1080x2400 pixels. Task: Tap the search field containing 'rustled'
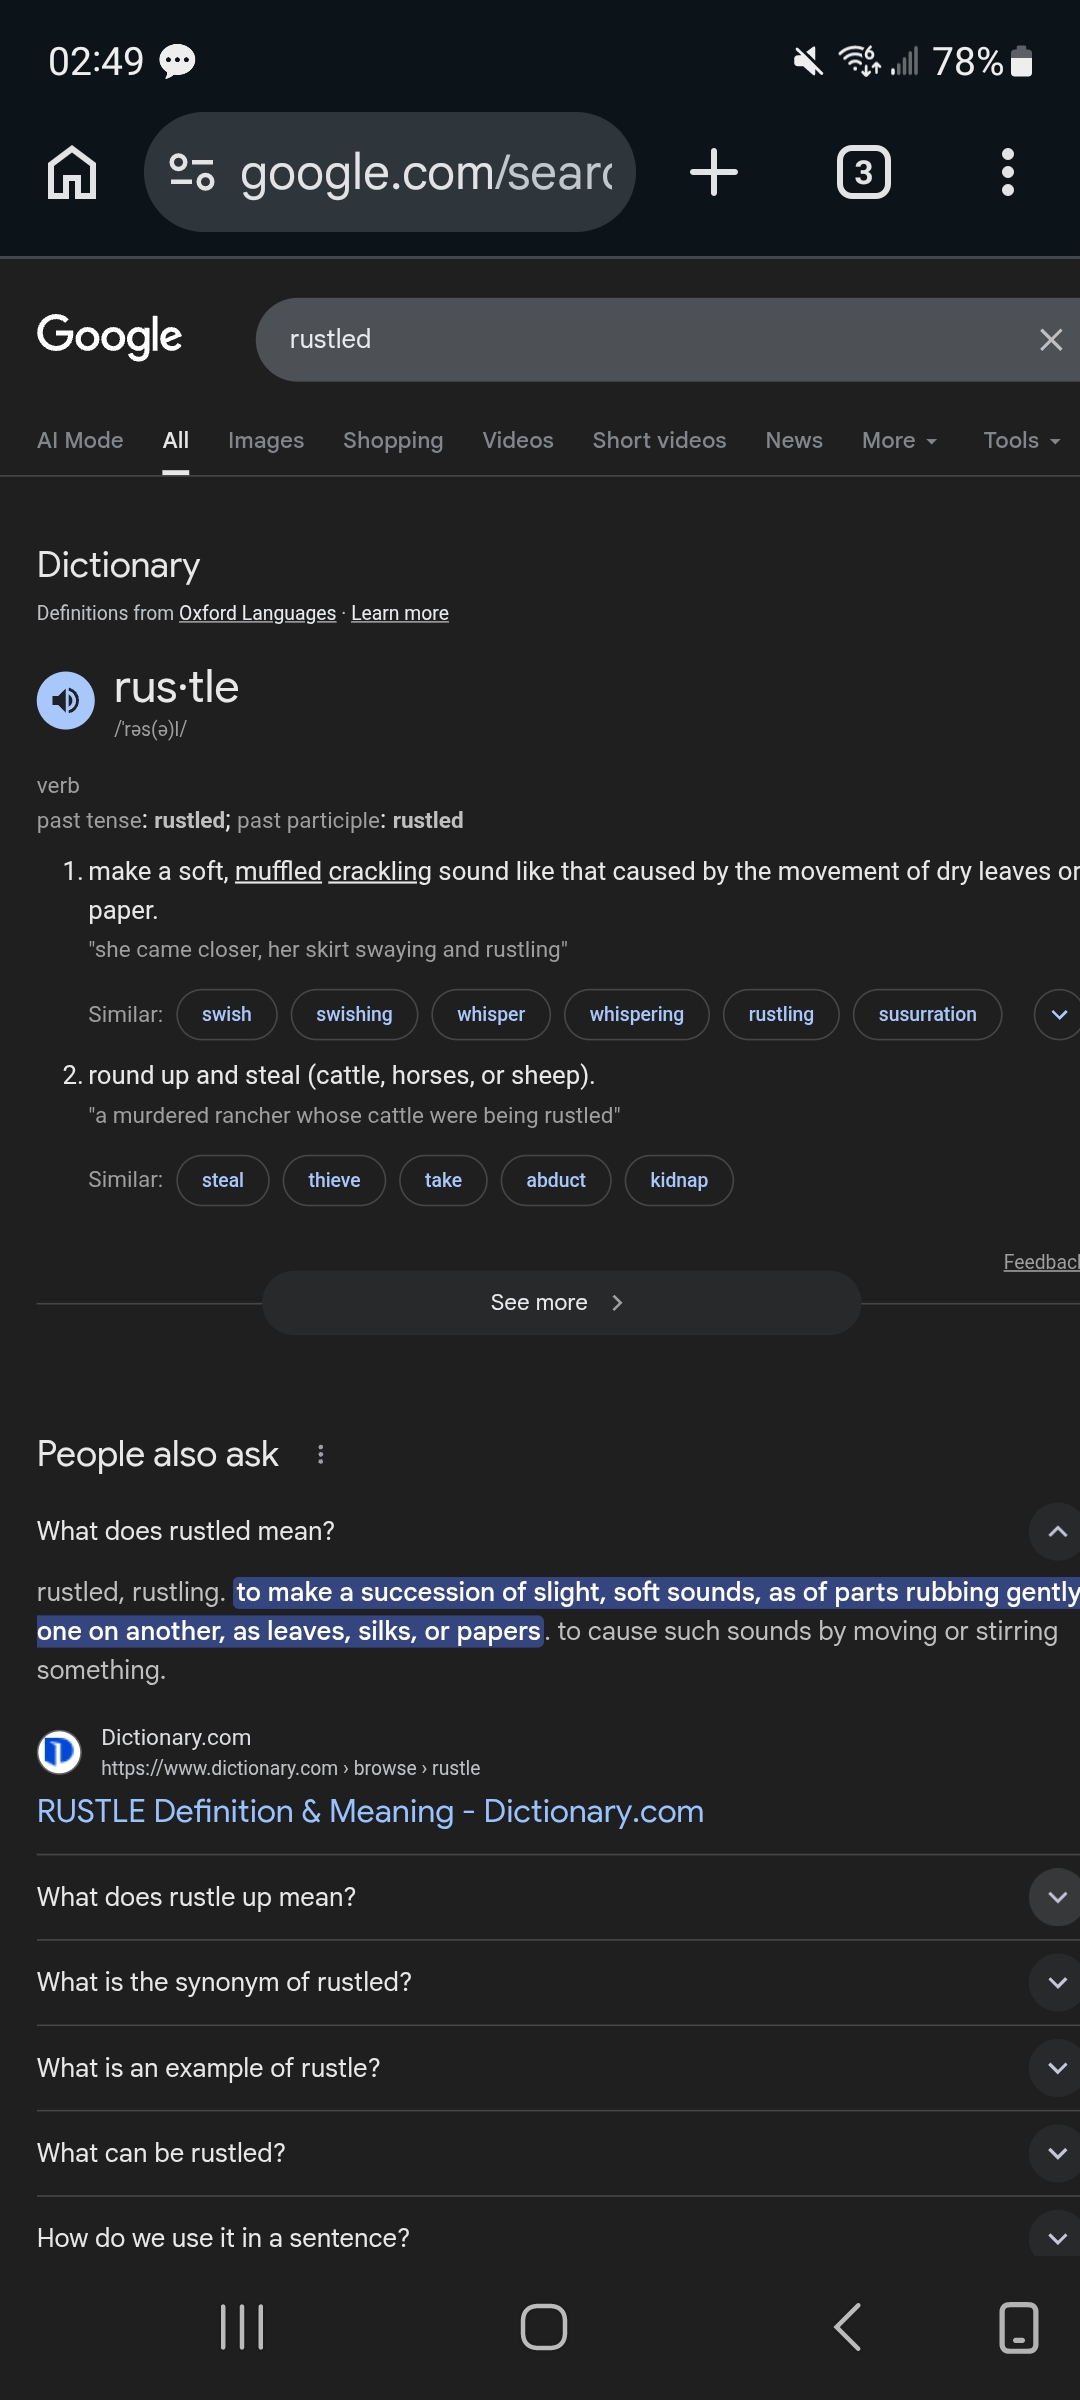point(640,340)
